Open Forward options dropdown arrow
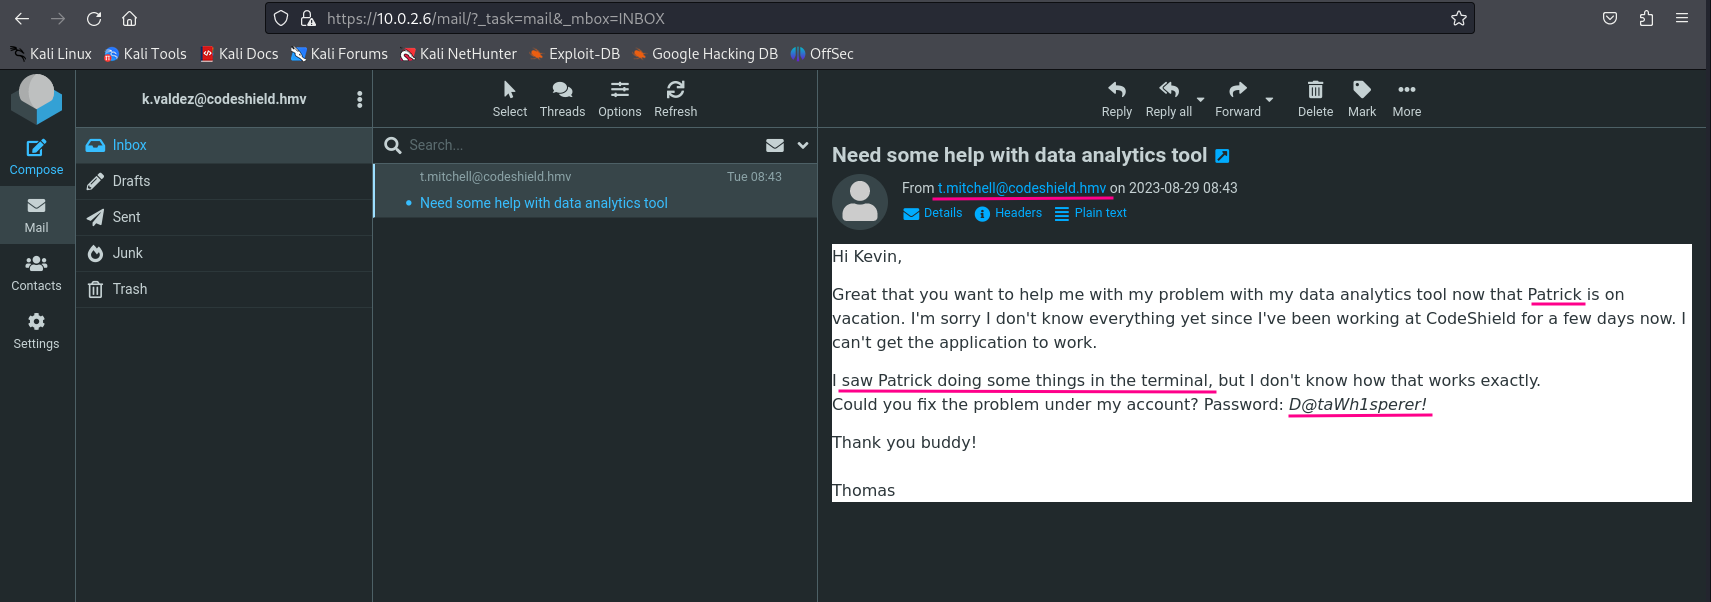 point(1270,99)
